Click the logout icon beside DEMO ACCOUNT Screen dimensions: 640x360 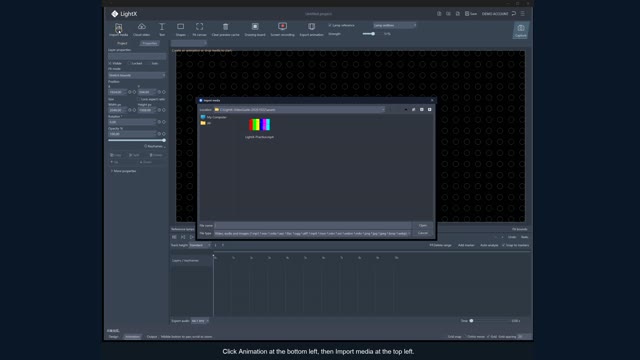(513, 13)
